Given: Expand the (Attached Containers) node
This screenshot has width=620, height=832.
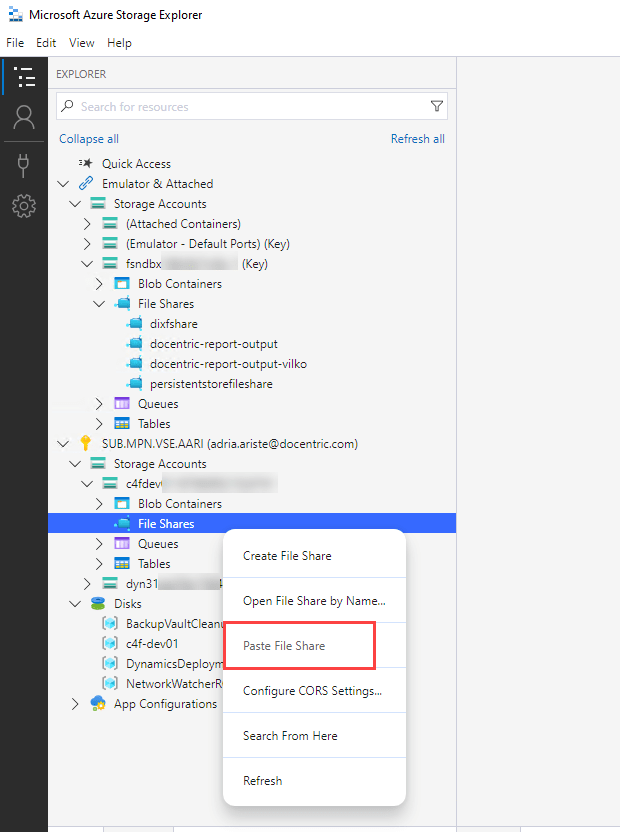Looking at the screenshot, I should click(x=87, y=223).
